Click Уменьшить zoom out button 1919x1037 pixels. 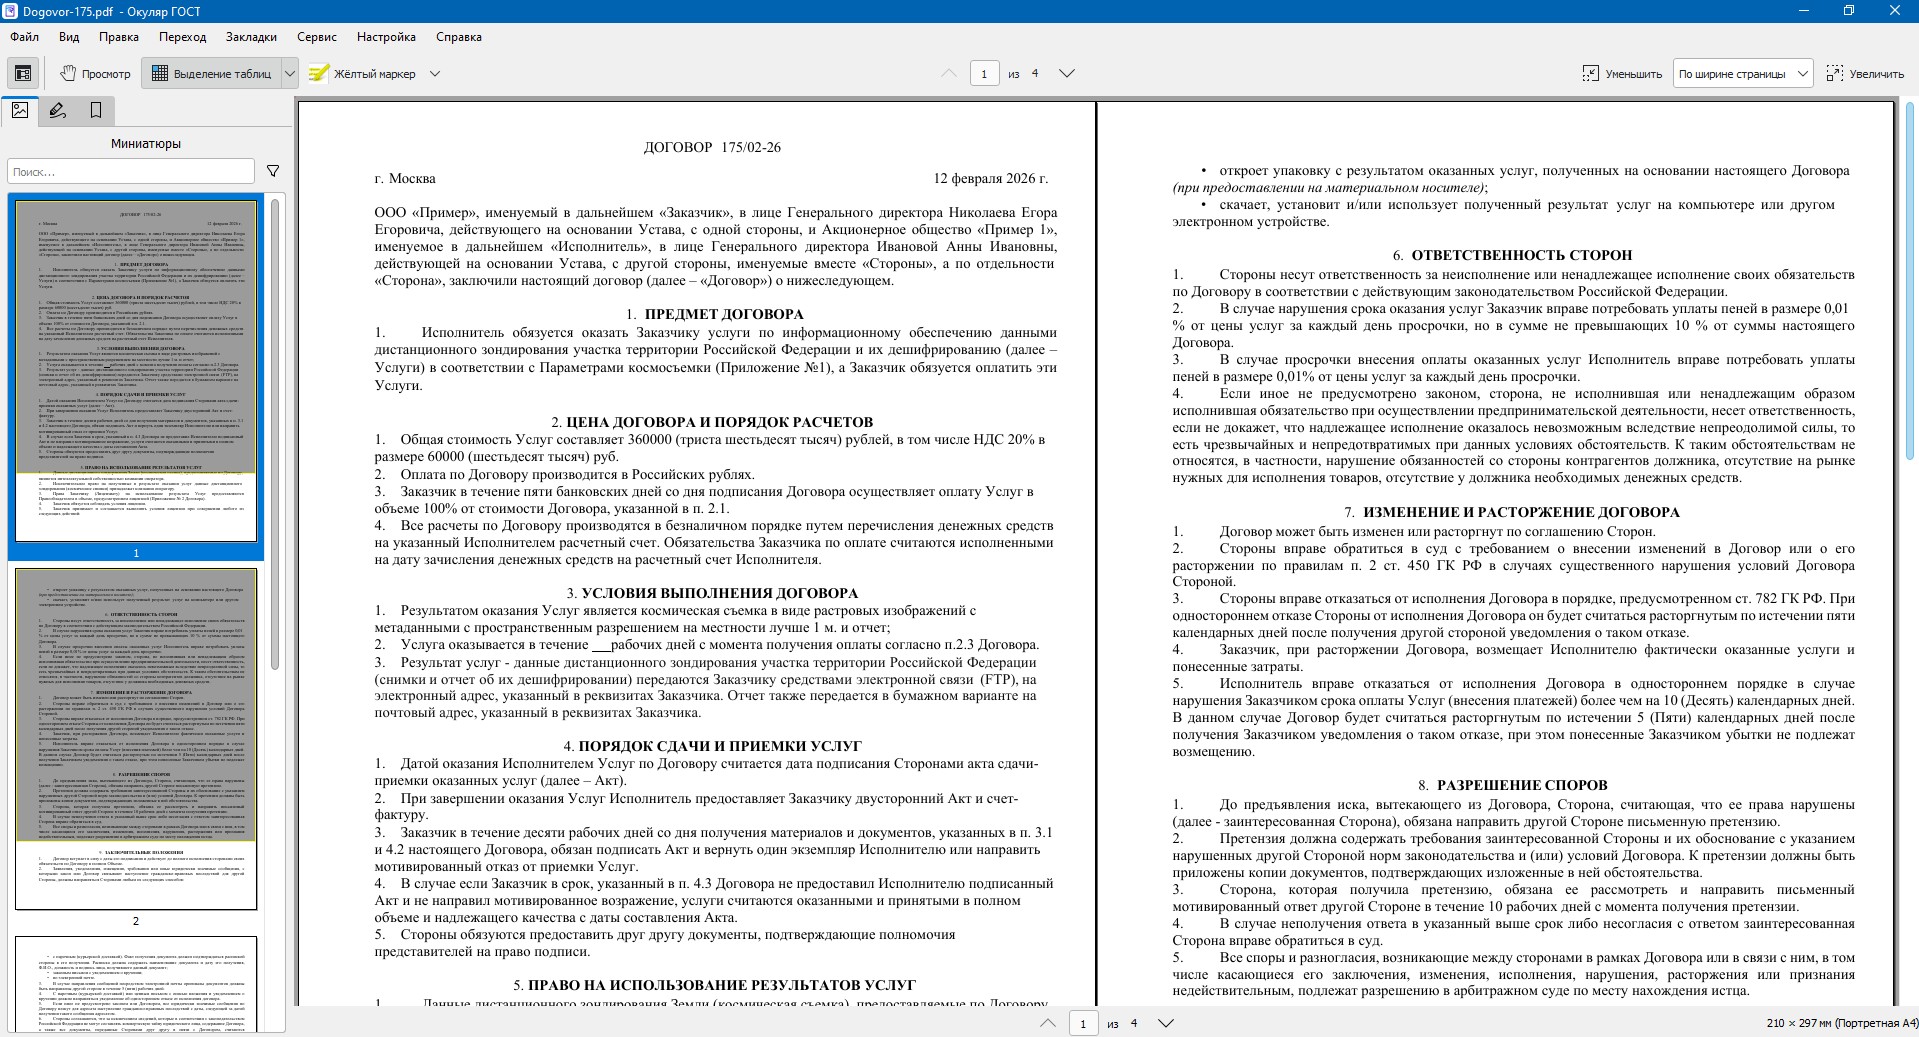click(x=1622, y=73)
